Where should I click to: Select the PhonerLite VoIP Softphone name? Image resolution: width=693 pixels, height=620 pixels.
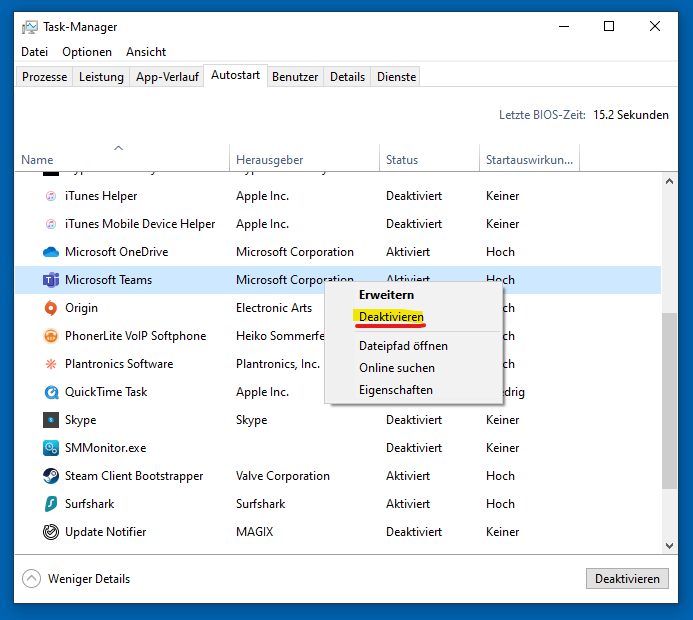click(135, 336)
